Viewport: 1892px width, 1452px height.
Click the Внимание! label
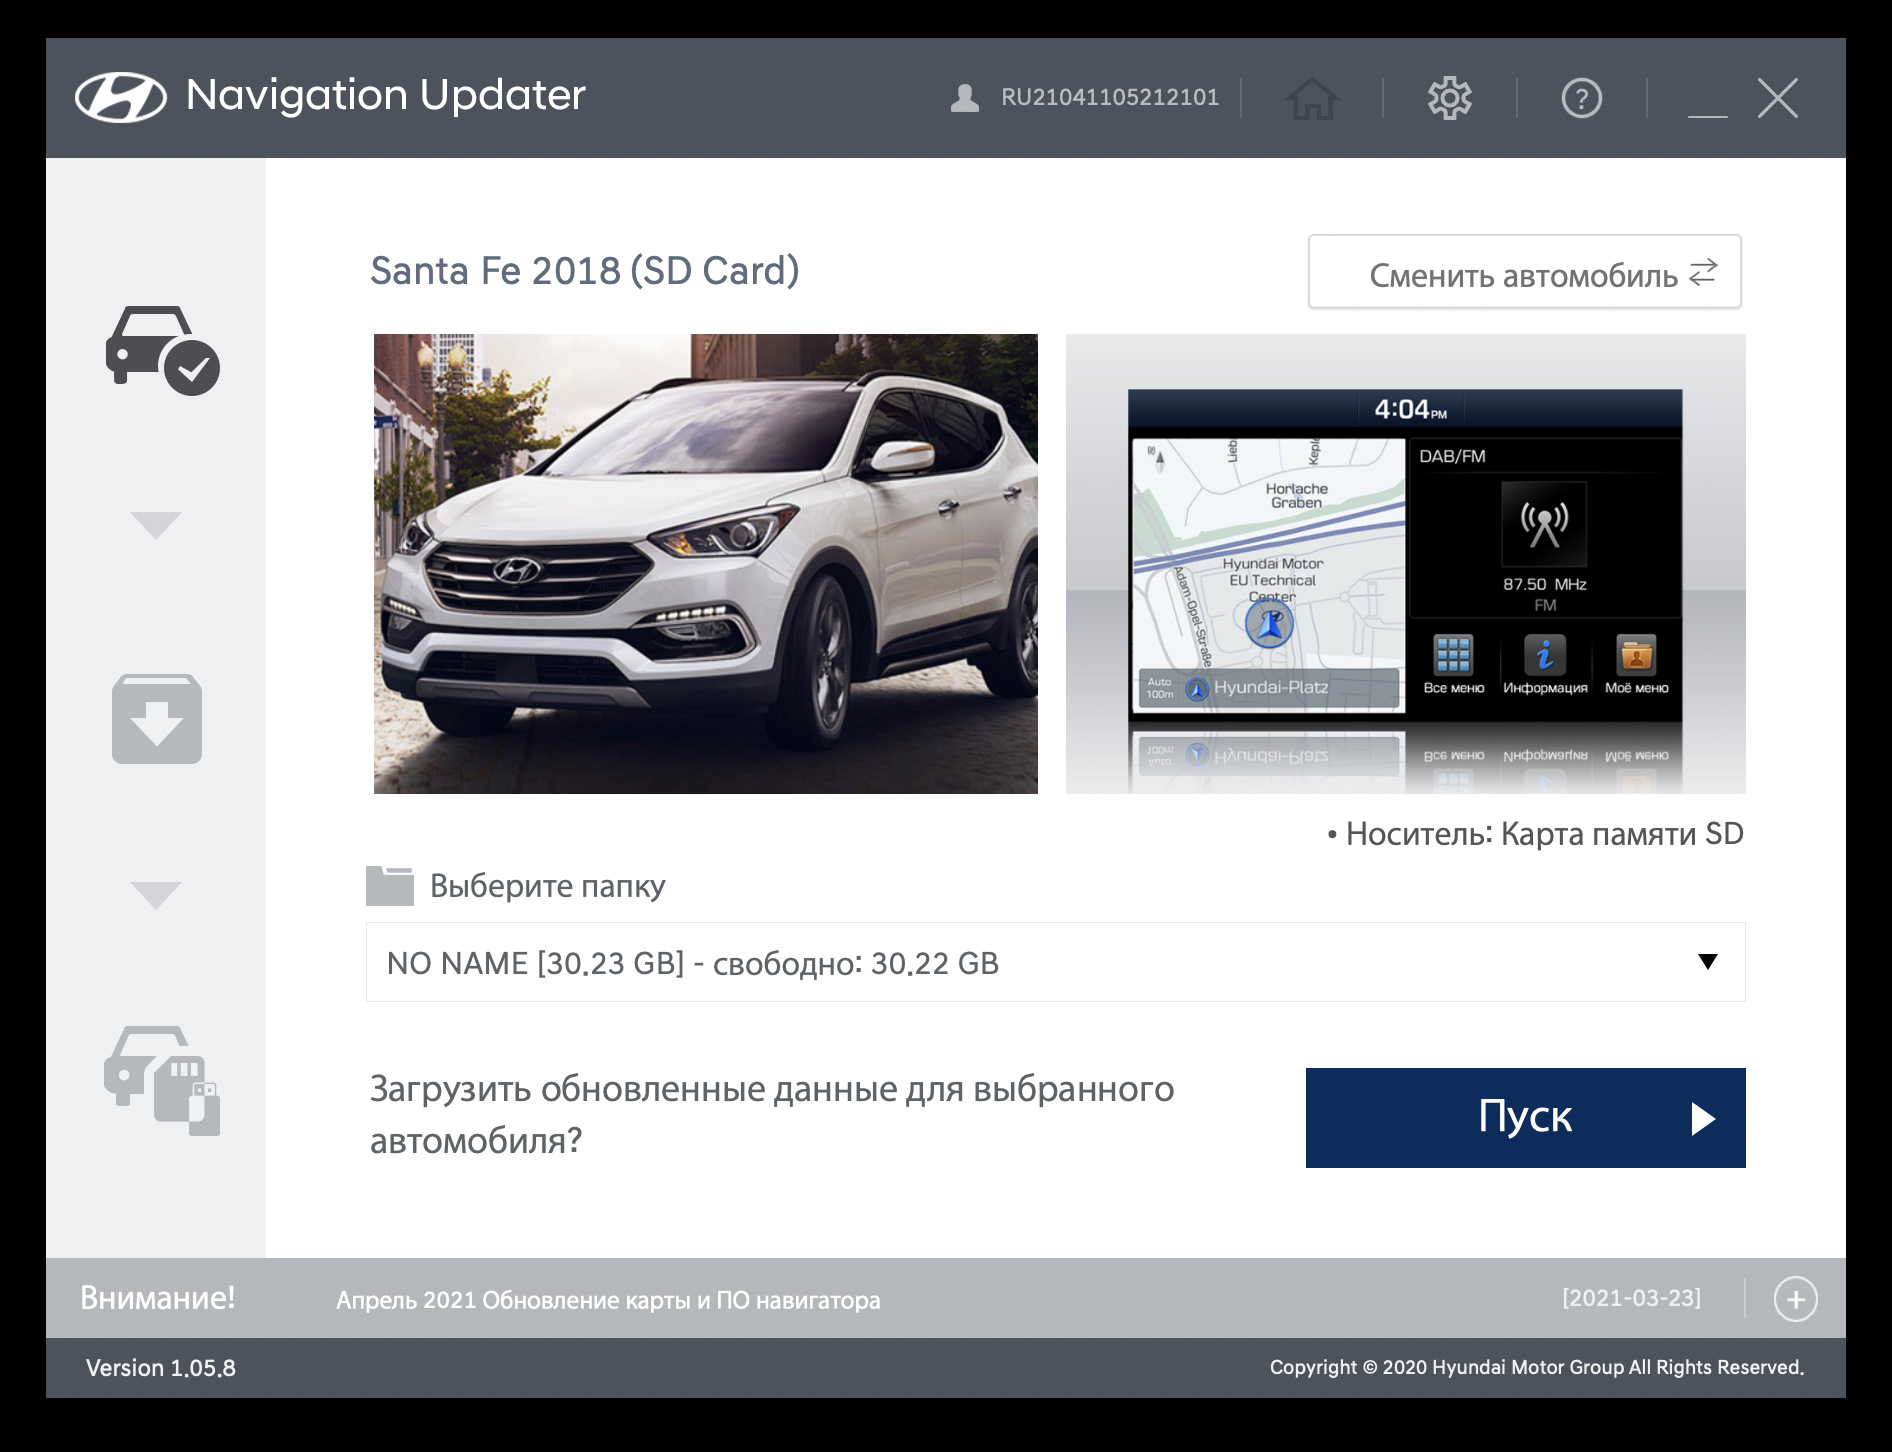[158, 1298]
